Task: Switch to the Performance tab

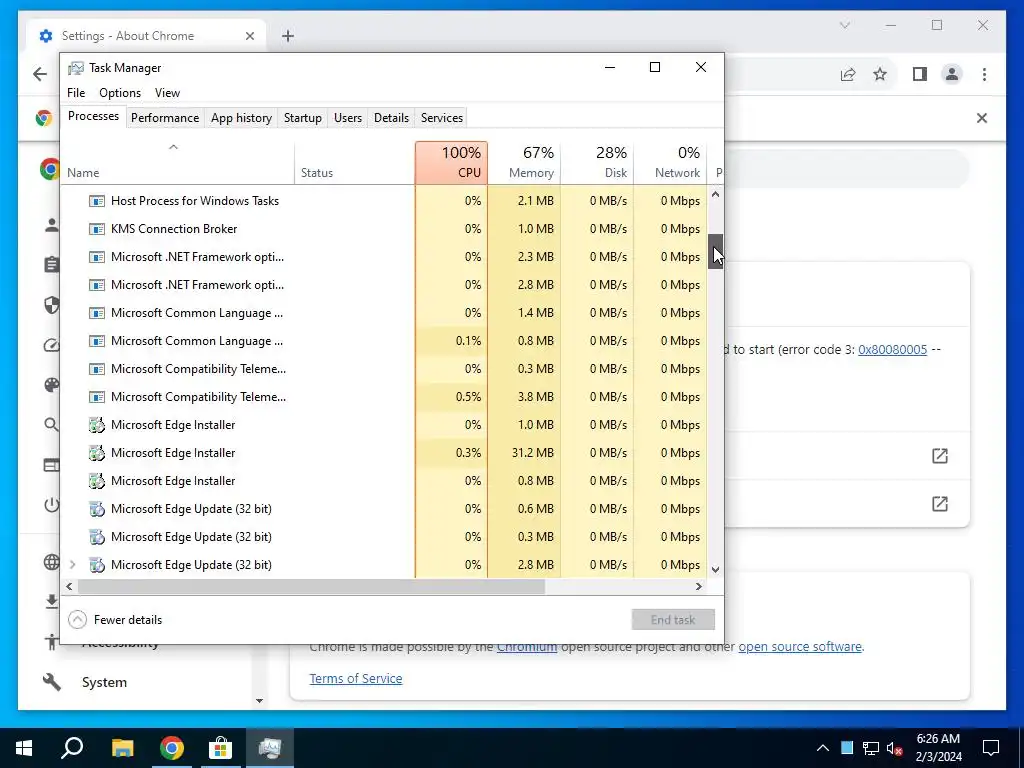Action: (x=165, y=118)
